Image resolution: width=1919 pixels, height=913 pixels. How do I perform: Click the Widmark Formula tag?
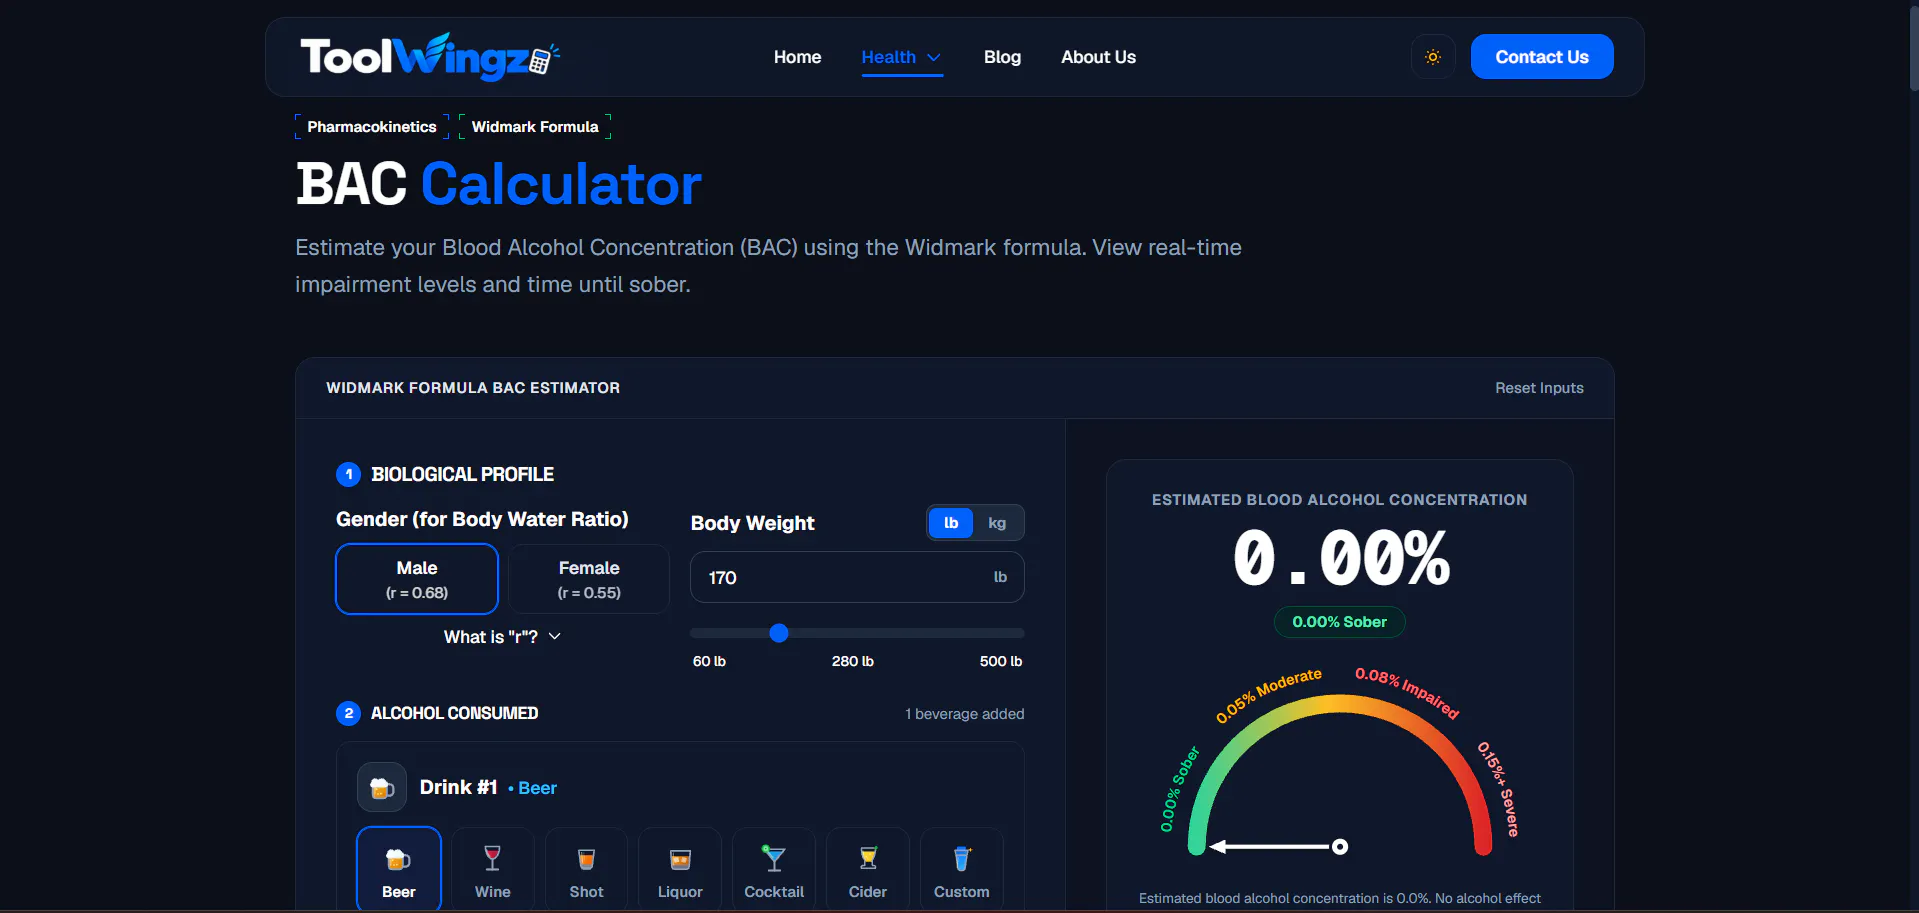tap(535, 127)
